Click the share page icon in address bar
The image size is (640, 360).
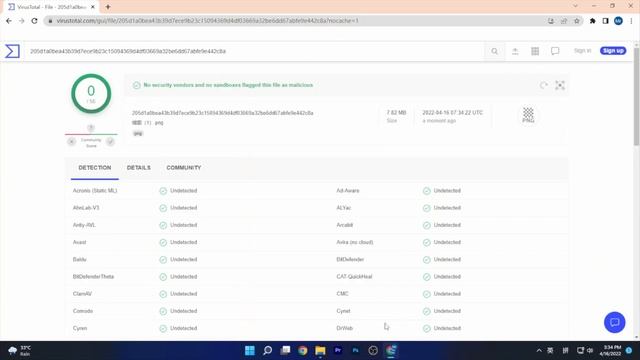click(564, 21)
